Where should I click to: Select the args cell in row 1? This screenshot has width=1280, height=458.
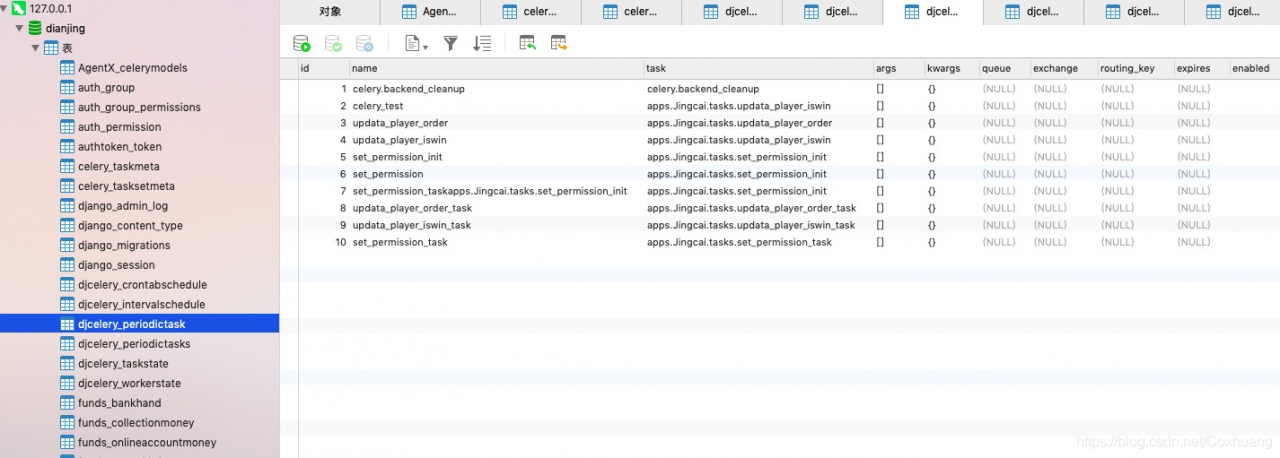coord(899,89)
